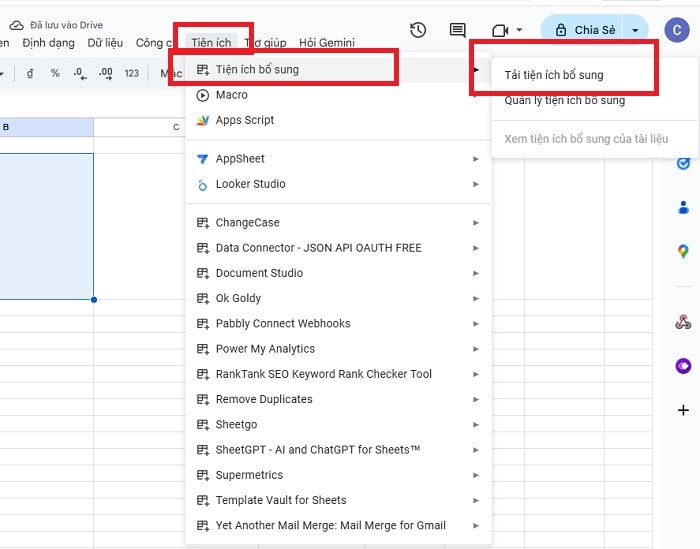Open Định dạng menu
700x549 pixels.
point(48,43)
